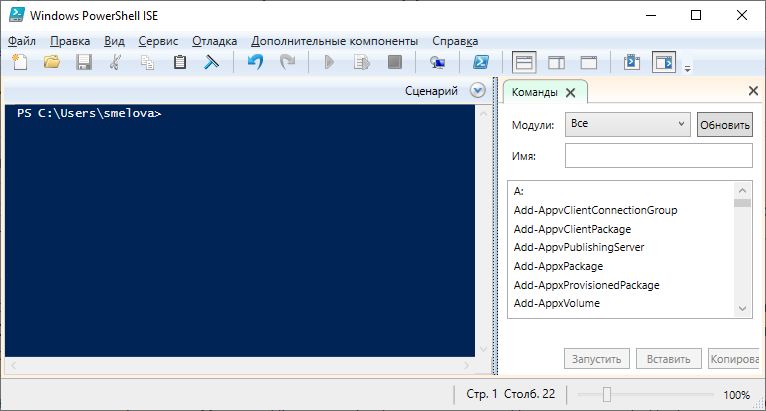The width and height of the screenshot is (766, 411).
Task: Open the Отладка menu
Action: point(214,41)
